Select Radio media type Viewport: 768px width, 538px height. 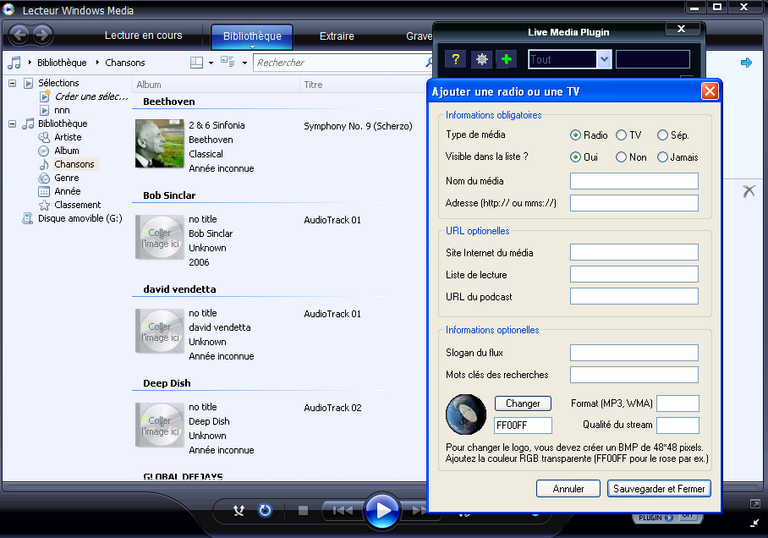click(576, 135)
